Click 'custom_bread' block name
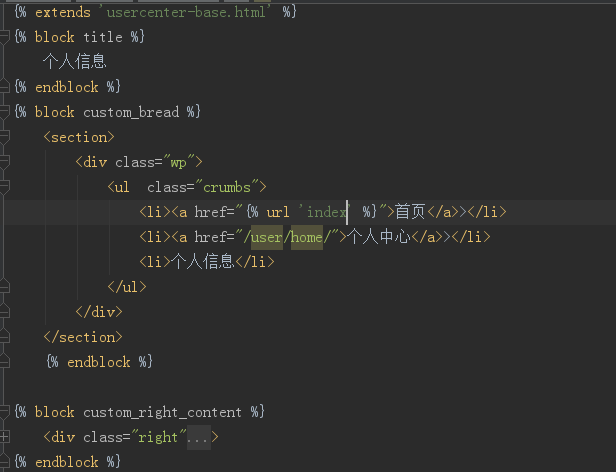This screenshot has width=616, height=472. [131, 112]
